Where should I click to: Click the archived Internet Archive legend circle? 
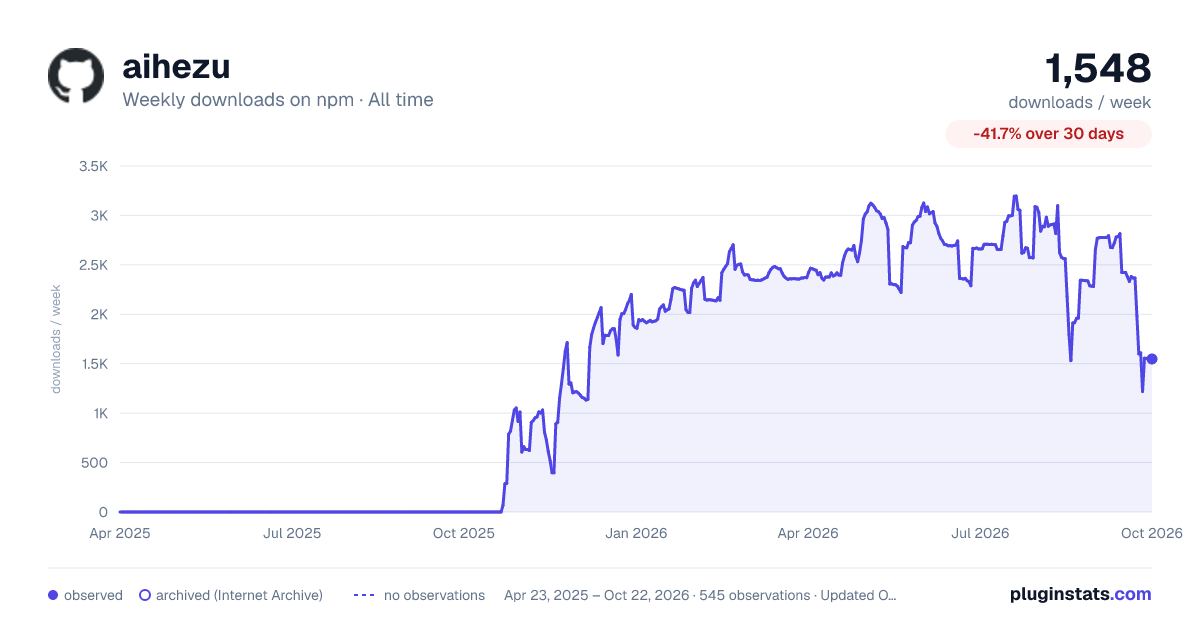[x=145, y=595]
